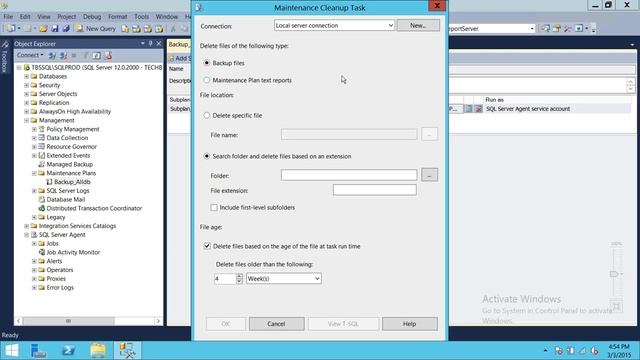Open the Project menu
Image resolution: width=640 pixels, height=360 pixels.
click(x=67, y=17)
